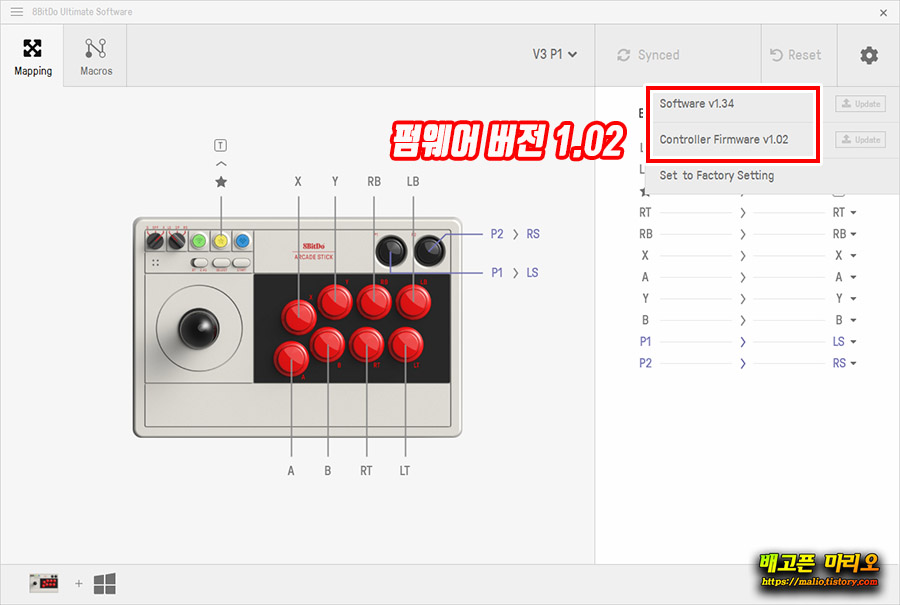Click the P2 row label in mapping list
This screenshot has width=900, height=605.
[x=645, y=363]
